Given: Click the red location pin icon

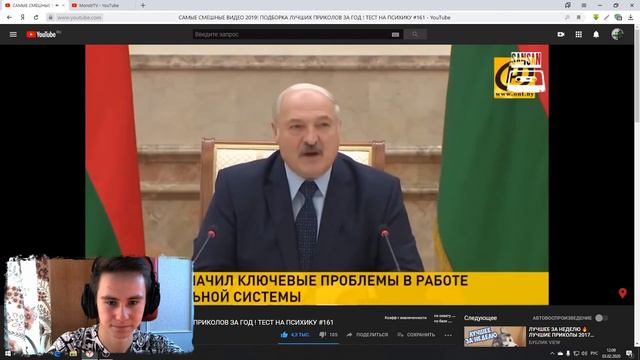Looking at the screenshot, I should (x=622, y=293).
